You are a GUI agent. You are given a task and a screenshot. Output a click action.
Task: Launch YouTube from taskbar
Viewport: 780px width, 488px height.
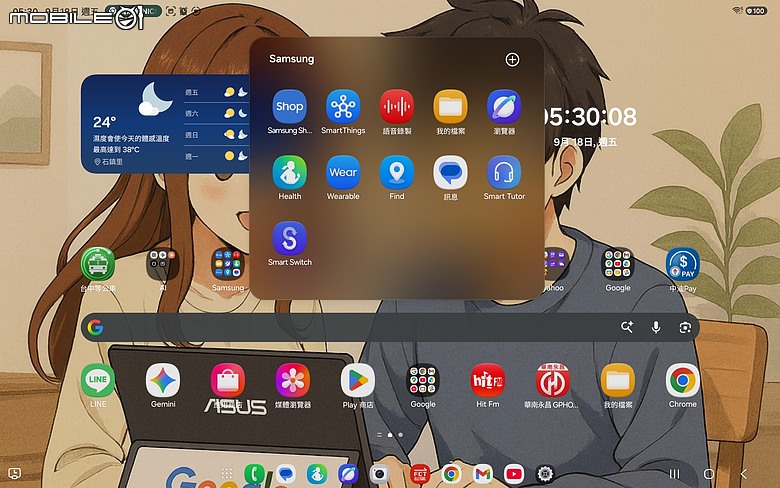514,474
